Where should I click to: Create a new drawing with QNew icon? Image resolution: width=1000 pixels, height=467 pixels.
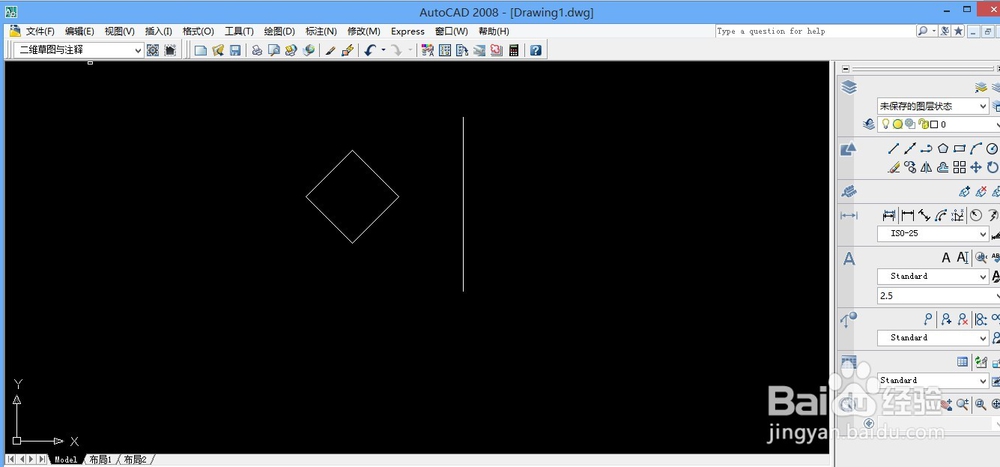pyautogui.click(x=201, y=50)
